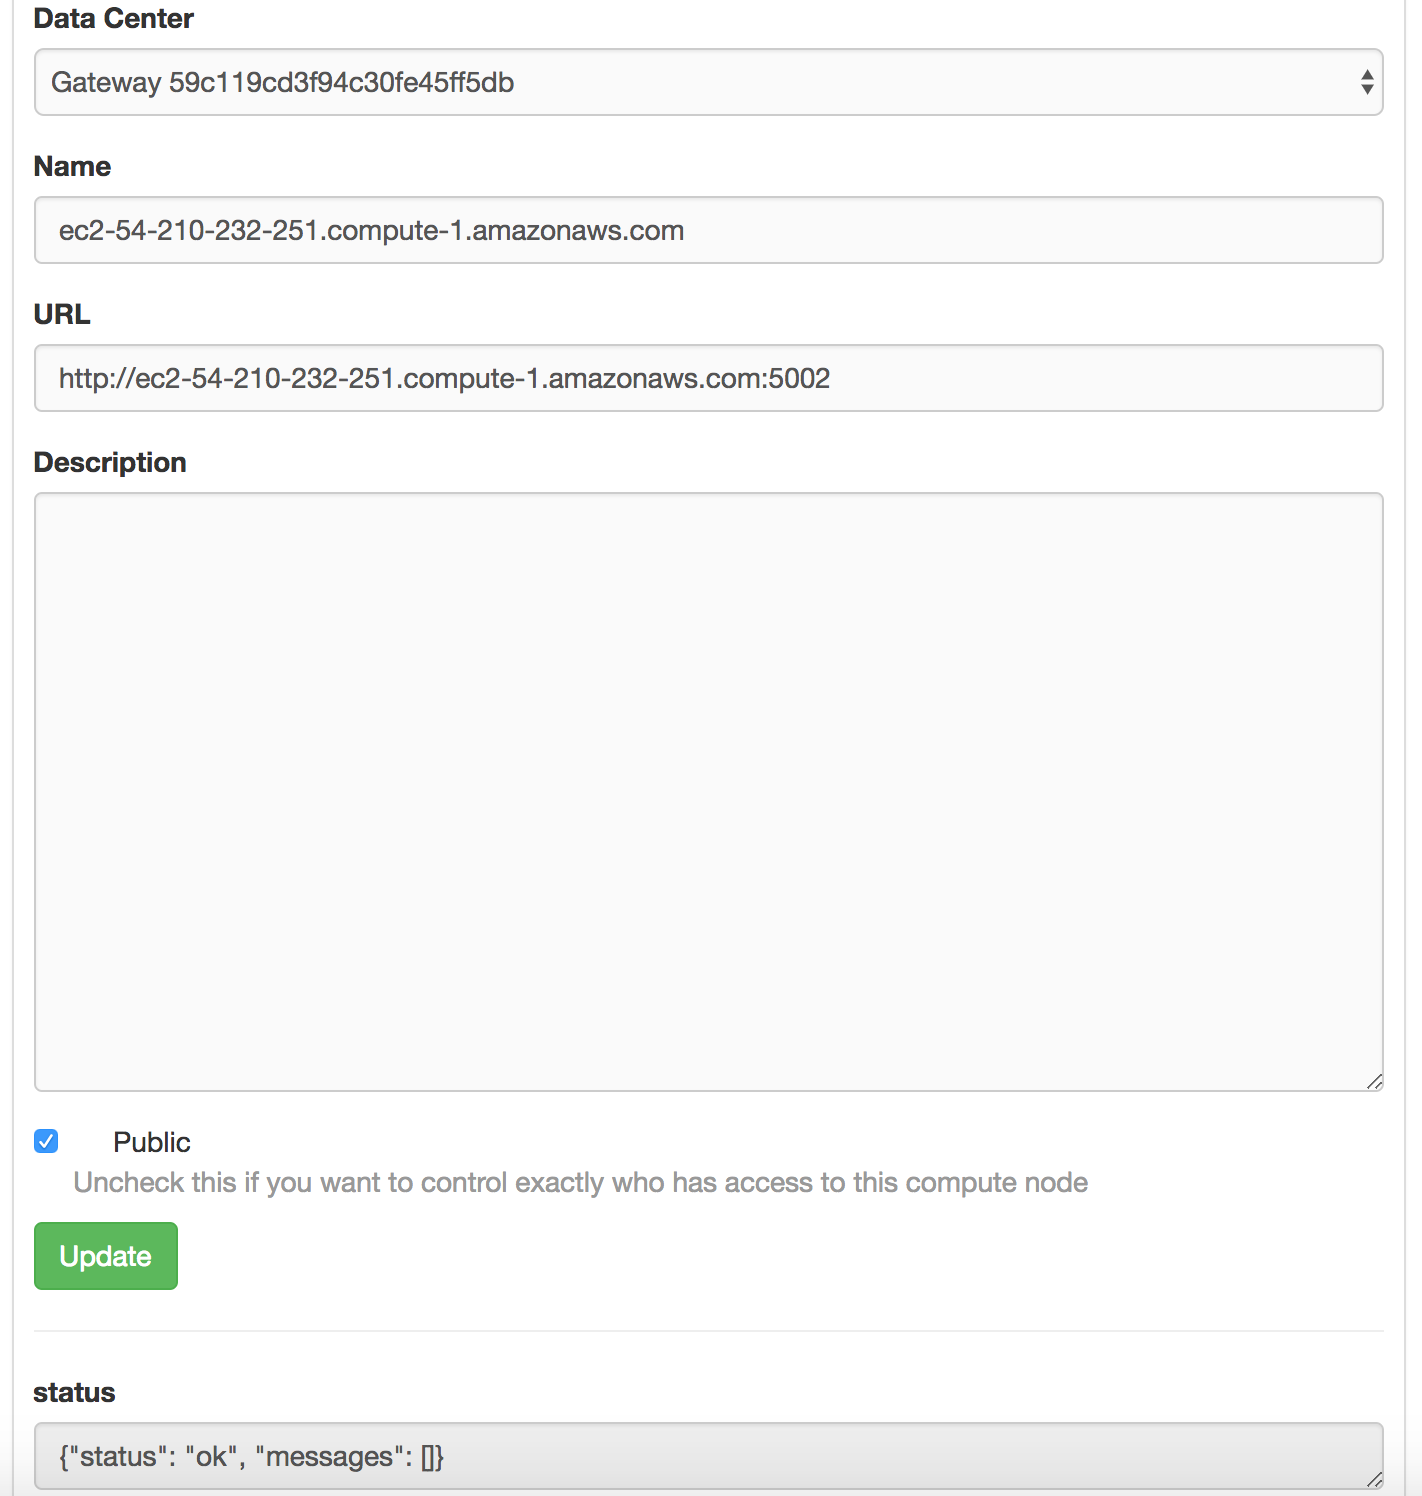The image size is (1422, 1496).
Task: Click the status output text box
Action: pos(708,1456)
